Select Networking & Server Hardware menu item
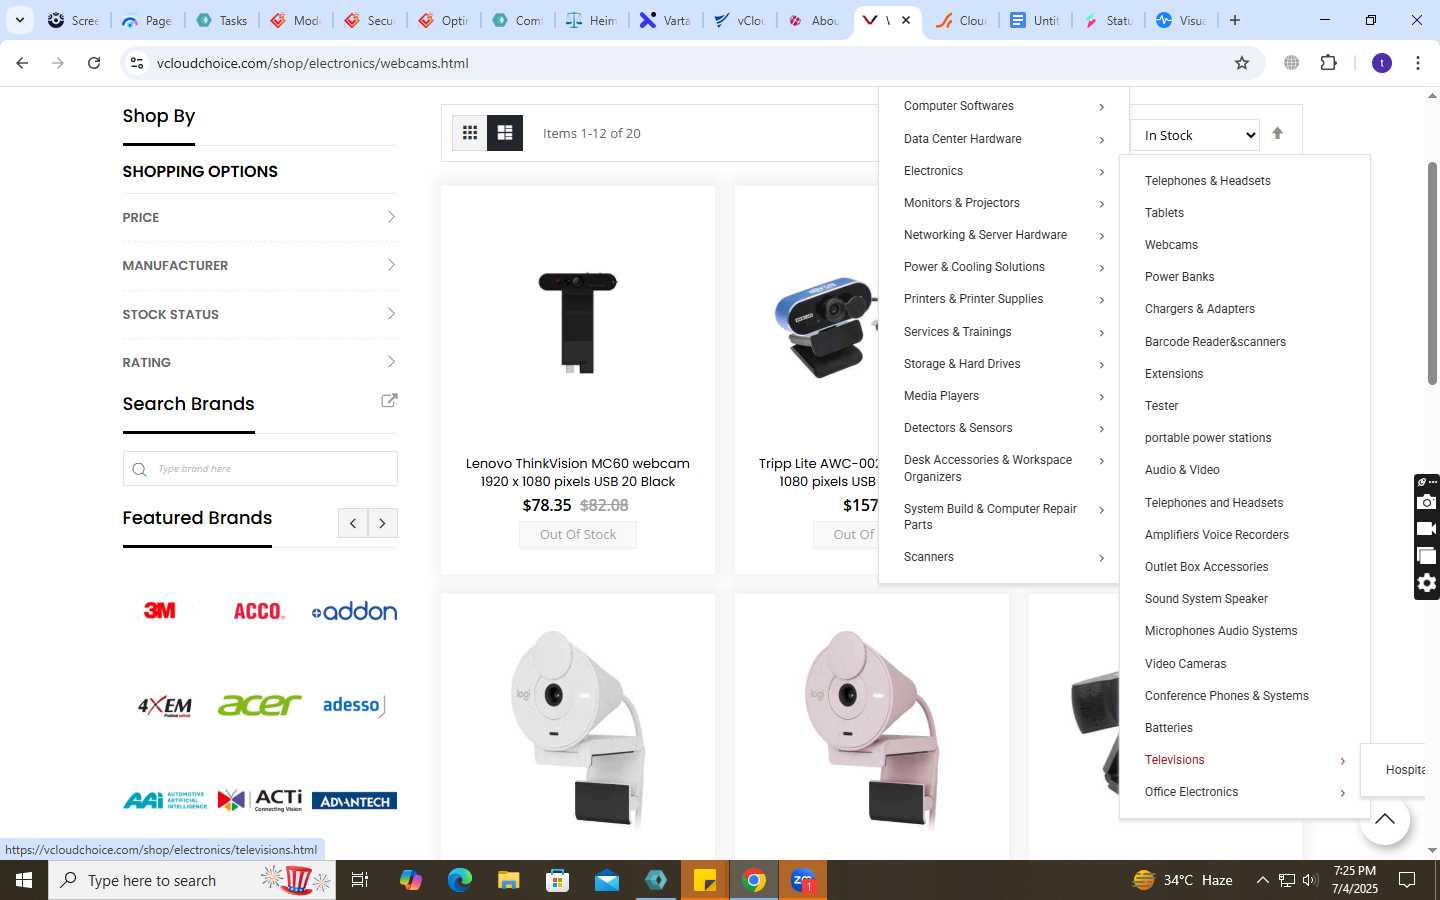Viewport: 1440px width, 900px height. (985, 235)
